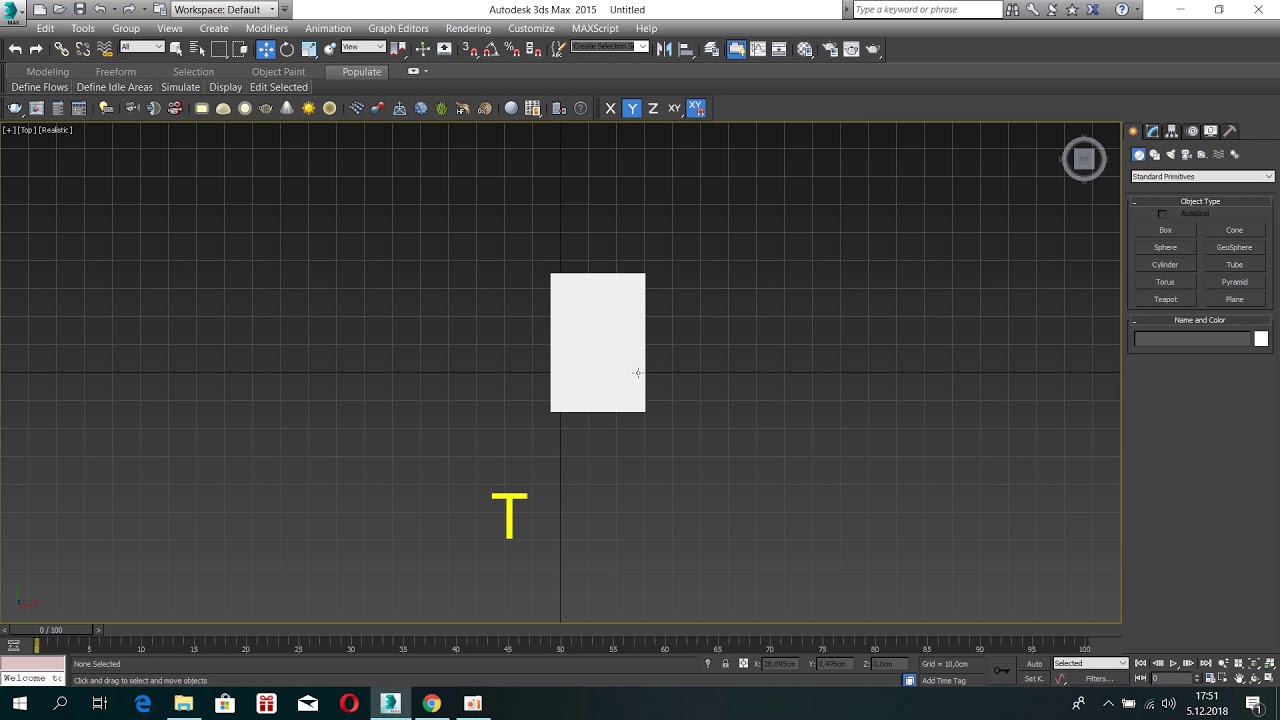Toggle the Y axis constraint

(x=632, y=108)
